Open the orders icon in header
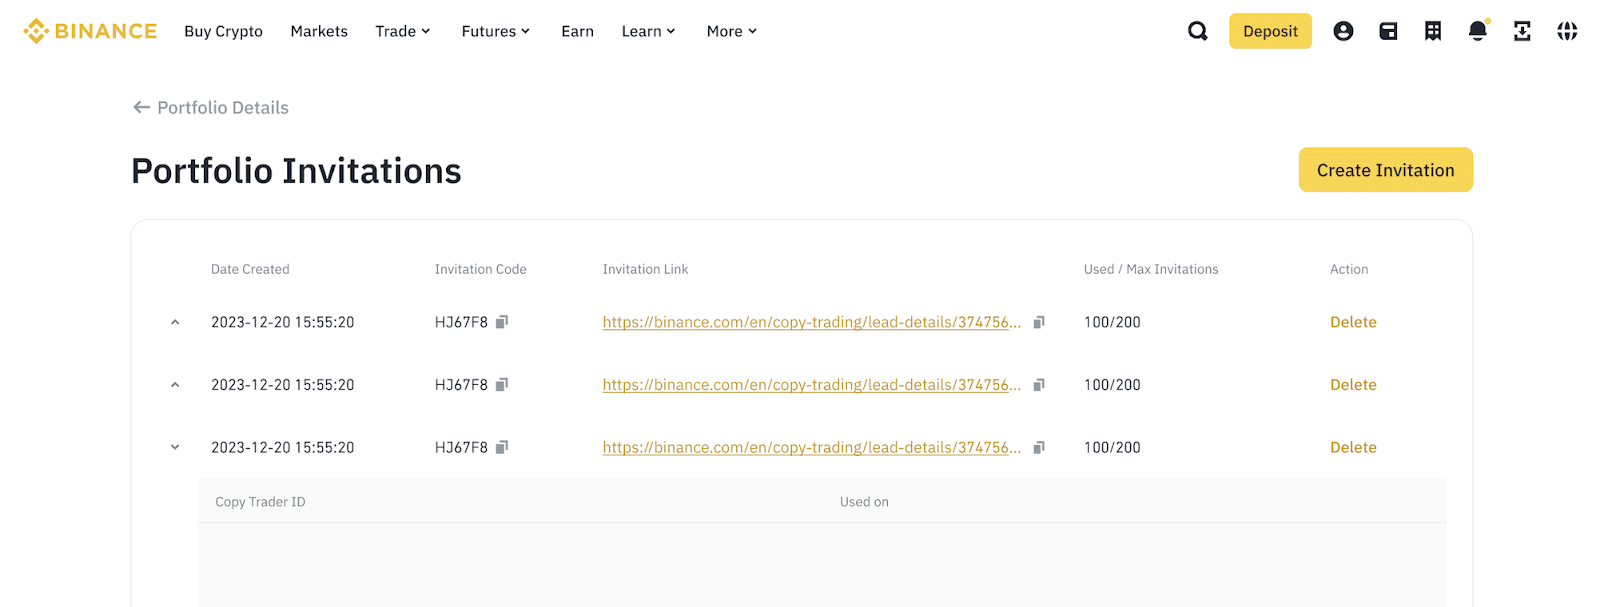Viewport: 1600px width, 607px height. pyautogui.click(x=1433, y=31)
